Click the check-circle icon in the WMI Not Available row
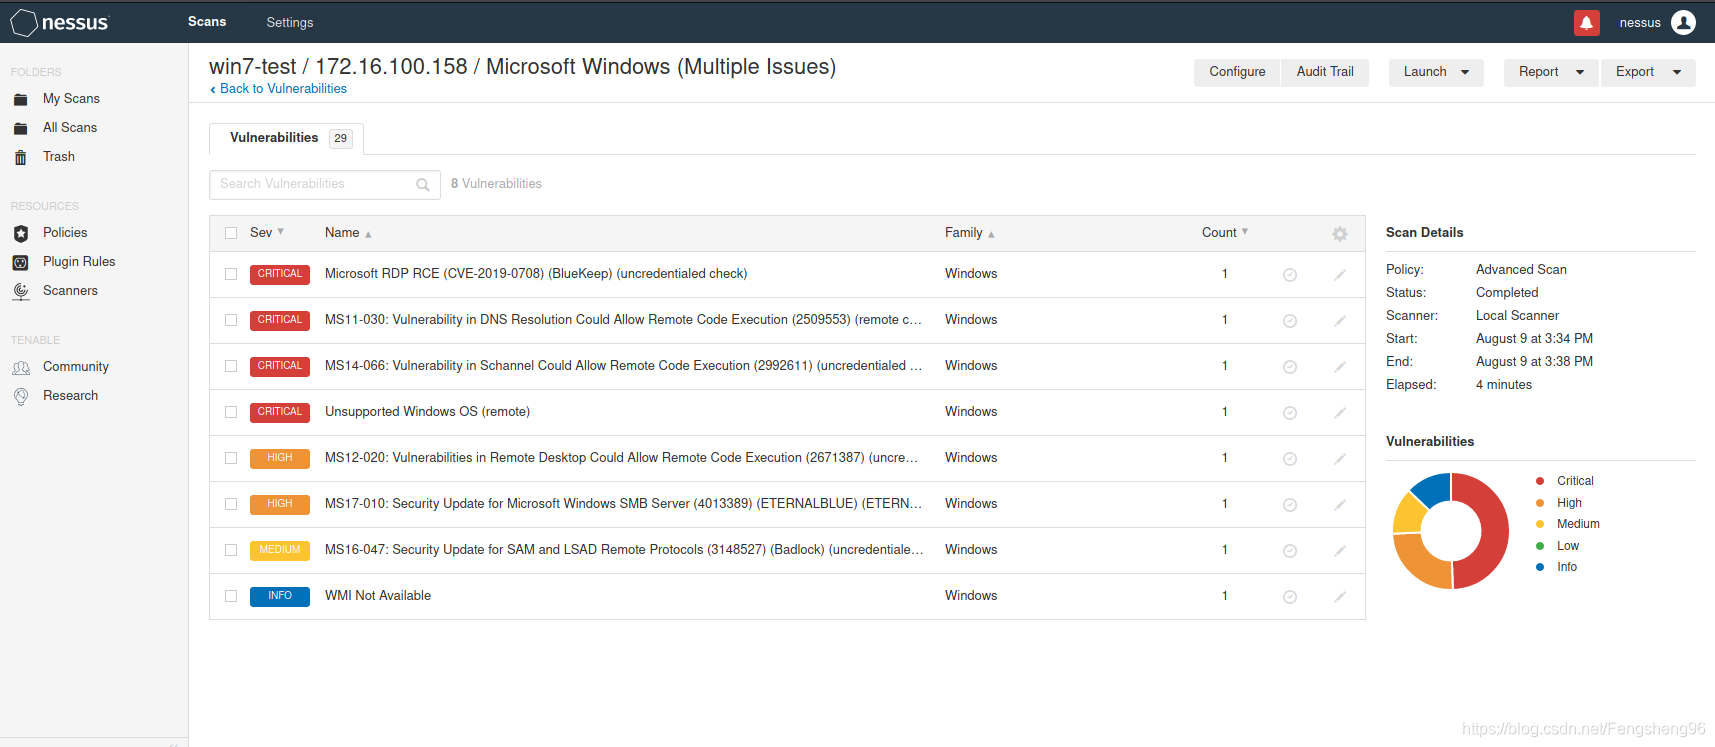 click(x=1290, y=597)
